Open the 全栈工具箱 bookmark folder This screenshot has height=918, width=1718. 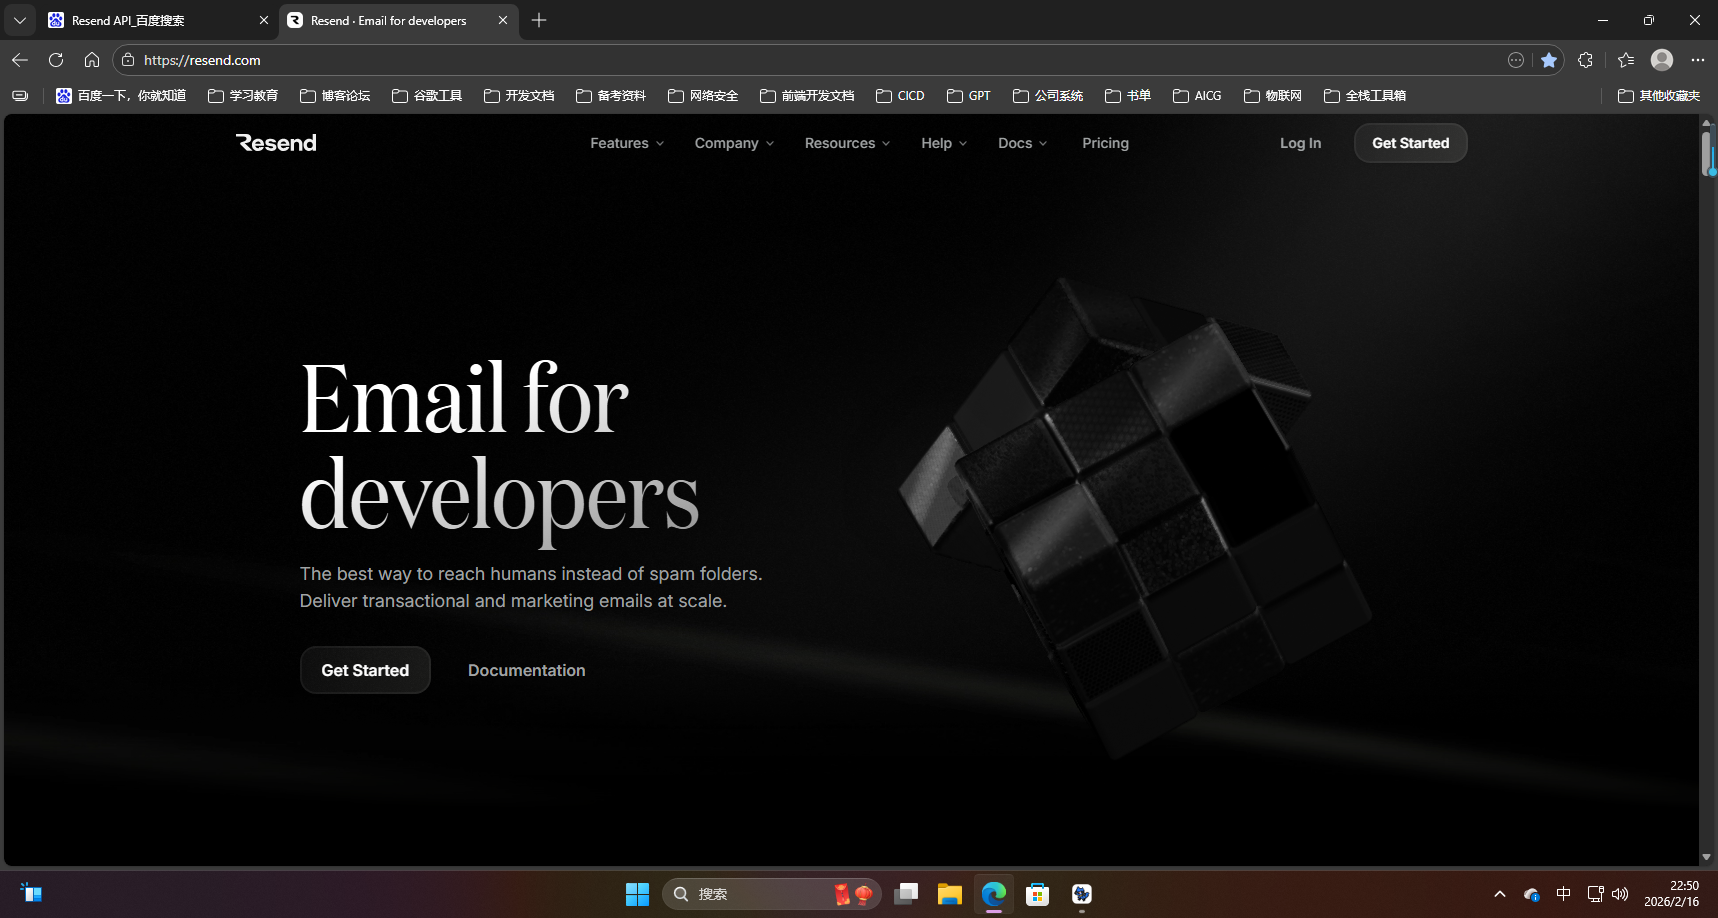point(1365,96)
